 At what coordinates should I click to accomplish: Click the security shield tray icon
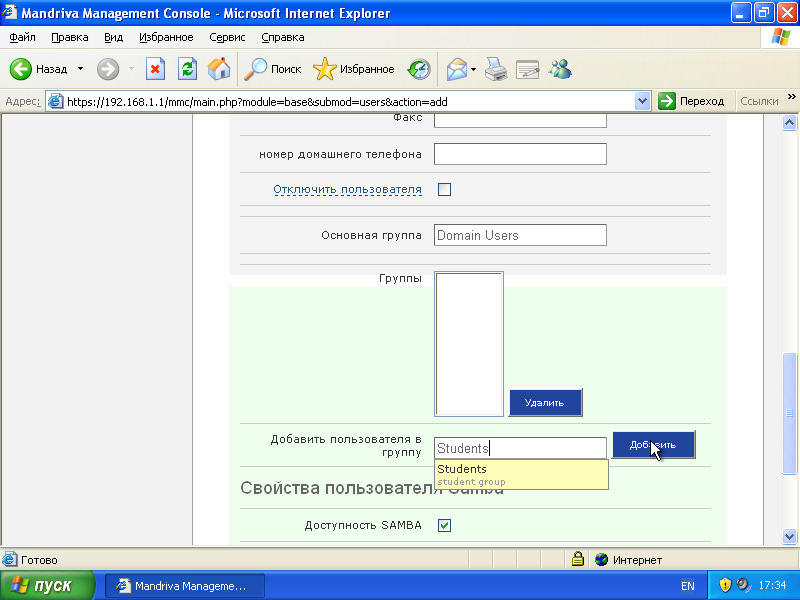click(724, 585)
